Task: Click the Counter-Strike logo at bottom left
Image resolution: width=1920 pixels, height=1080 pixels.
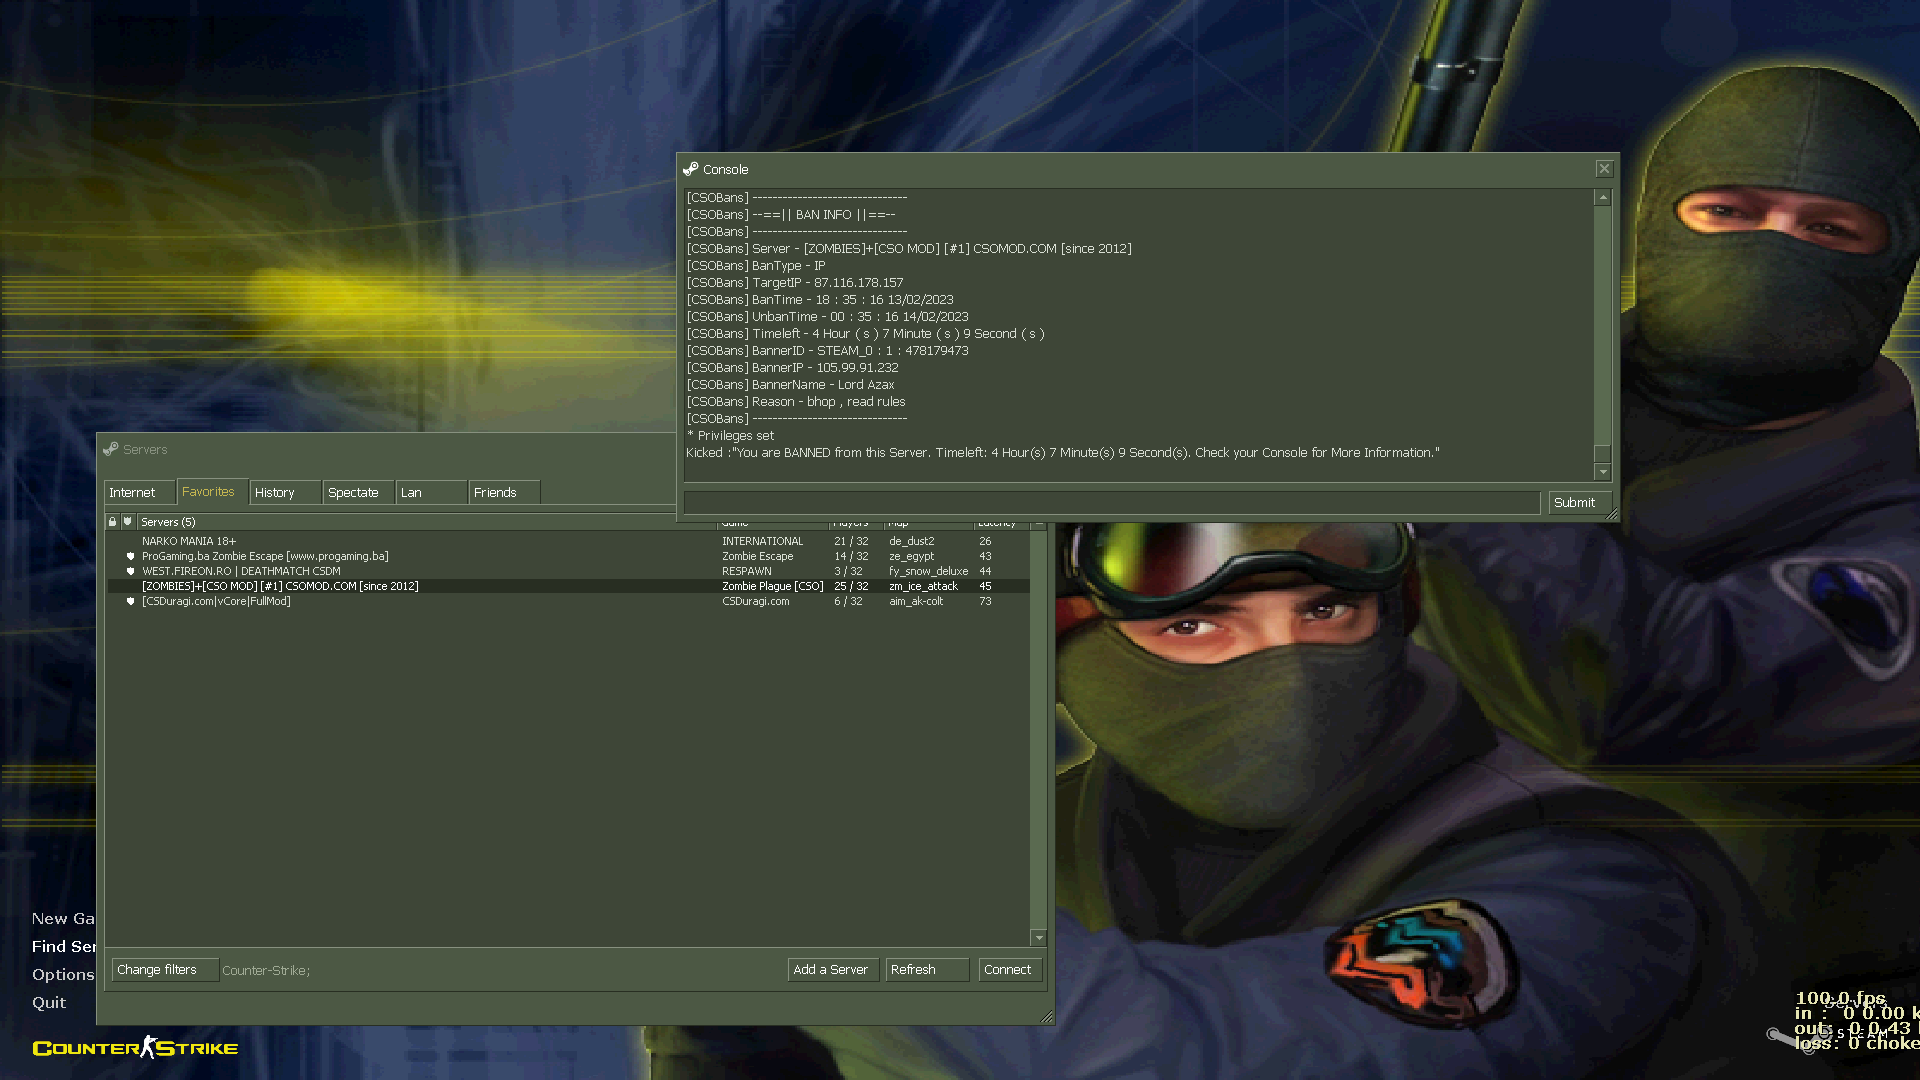Action: tap(135, 1048)
